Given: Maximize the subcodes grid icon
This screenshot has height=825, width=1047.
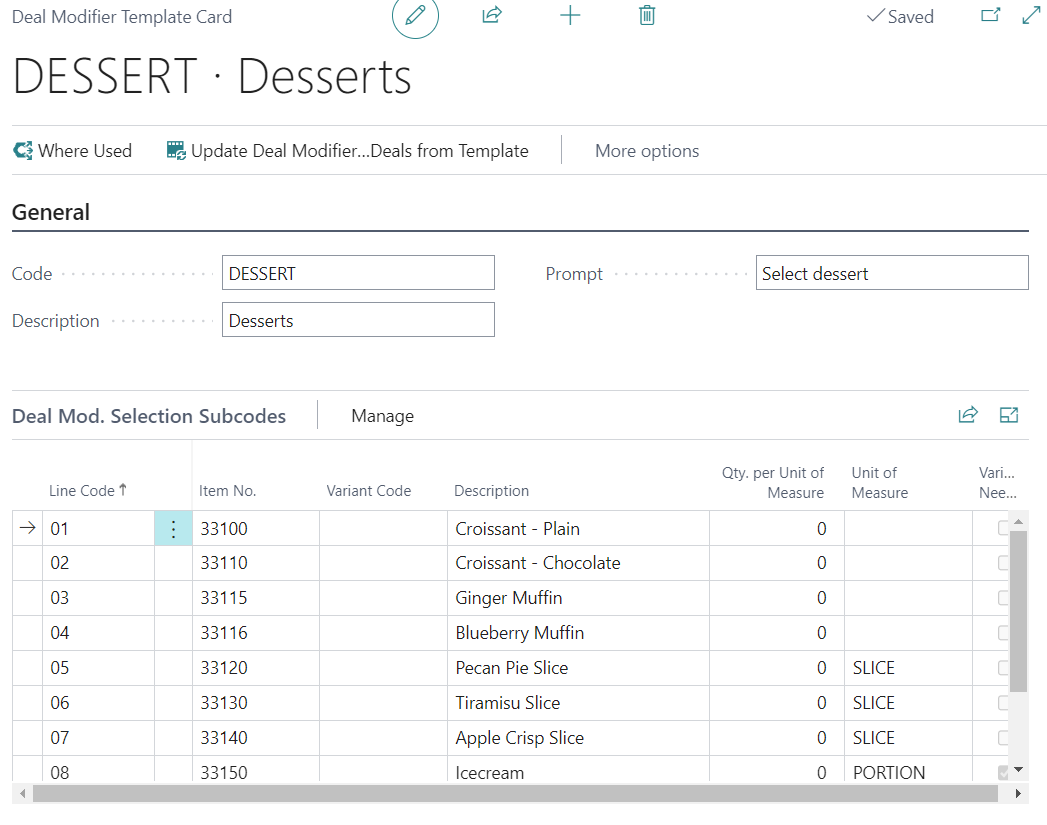Looking at the screenshot, I should point(1009,415).
